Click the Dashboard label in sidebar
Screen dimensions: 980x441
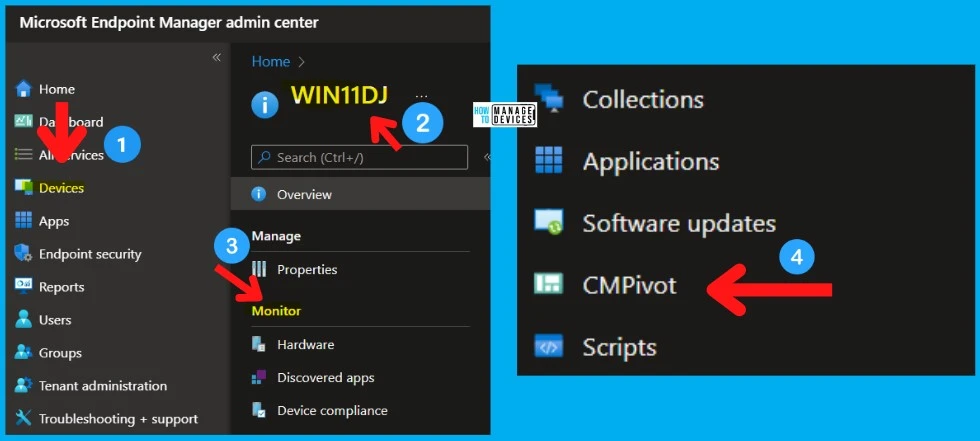tap(71, 122)
